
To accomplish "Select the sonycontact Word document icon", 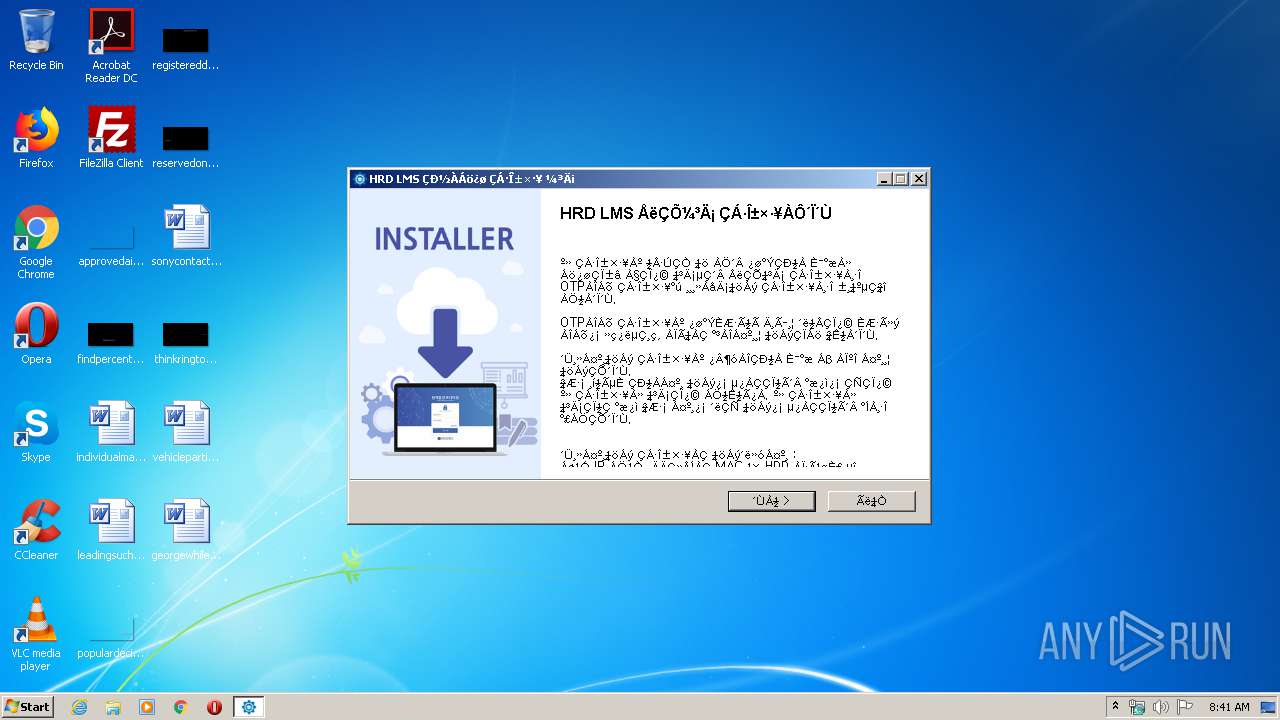I will [x=186, y=236].
